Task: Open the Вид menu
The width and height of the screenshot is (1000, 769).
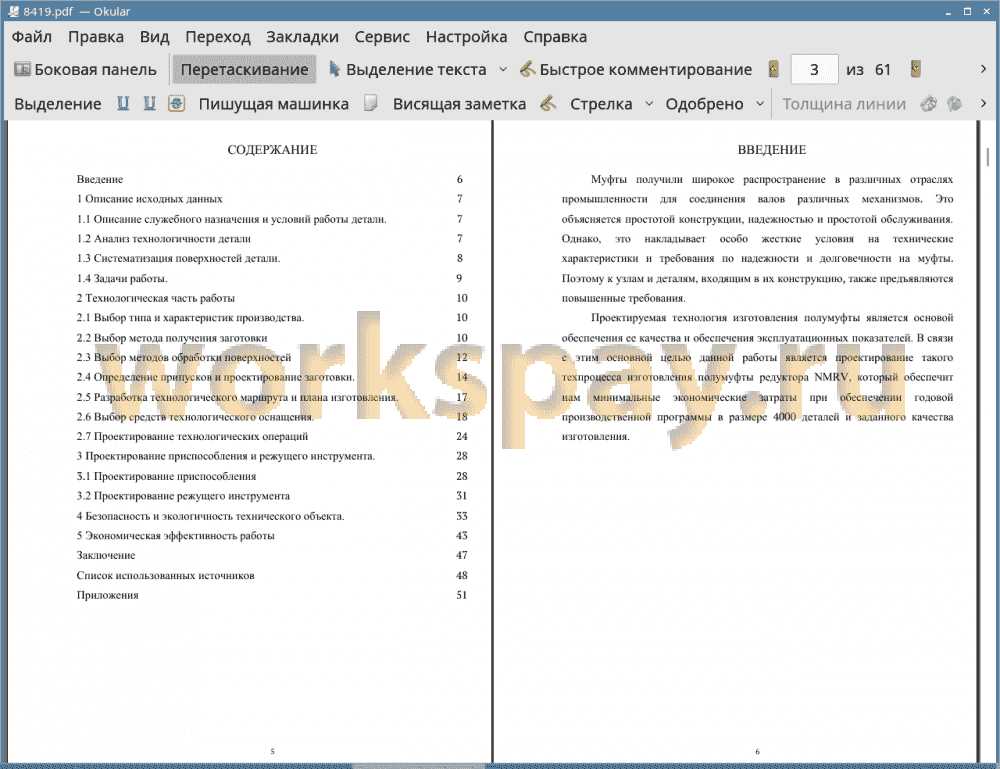Action: 154,37
